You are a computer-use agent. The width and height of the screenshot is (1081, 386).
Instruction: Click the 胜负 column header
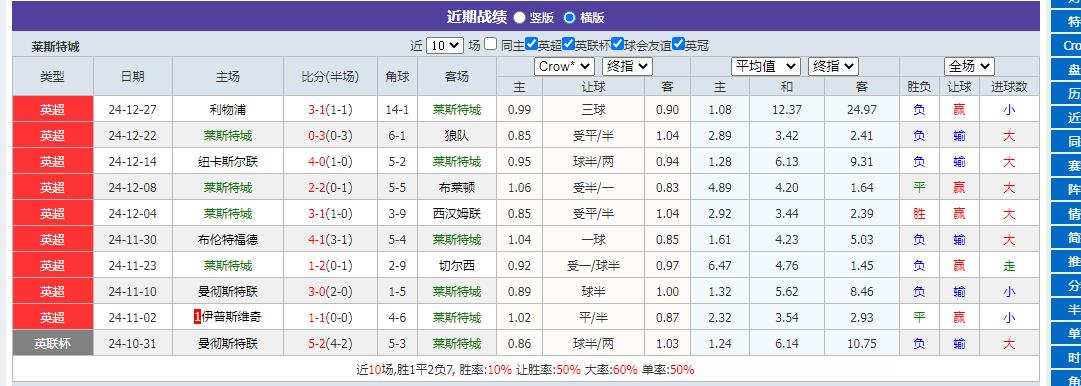(919, 87)
